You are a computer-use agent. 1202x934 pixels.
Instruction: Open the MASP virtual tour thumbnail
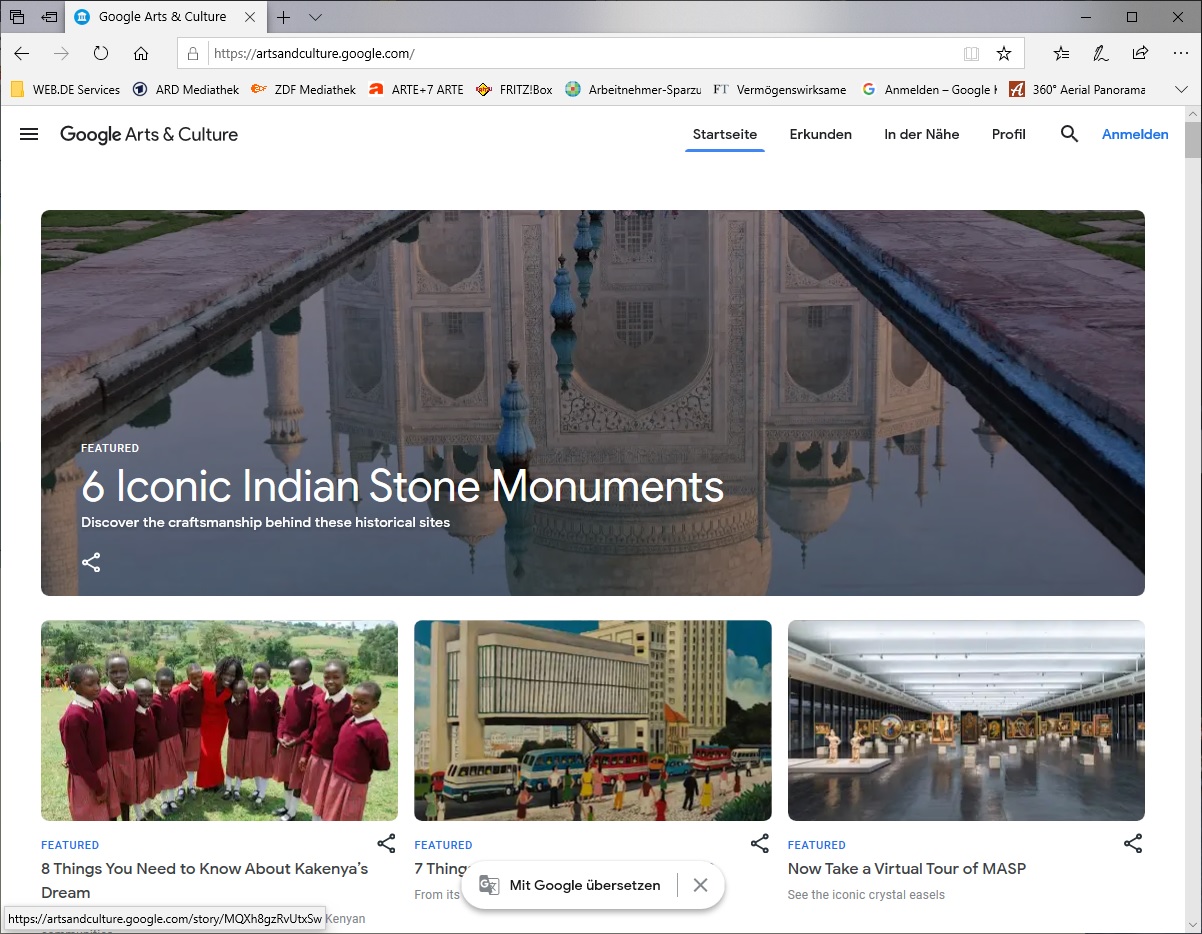[x=966, y=720]
